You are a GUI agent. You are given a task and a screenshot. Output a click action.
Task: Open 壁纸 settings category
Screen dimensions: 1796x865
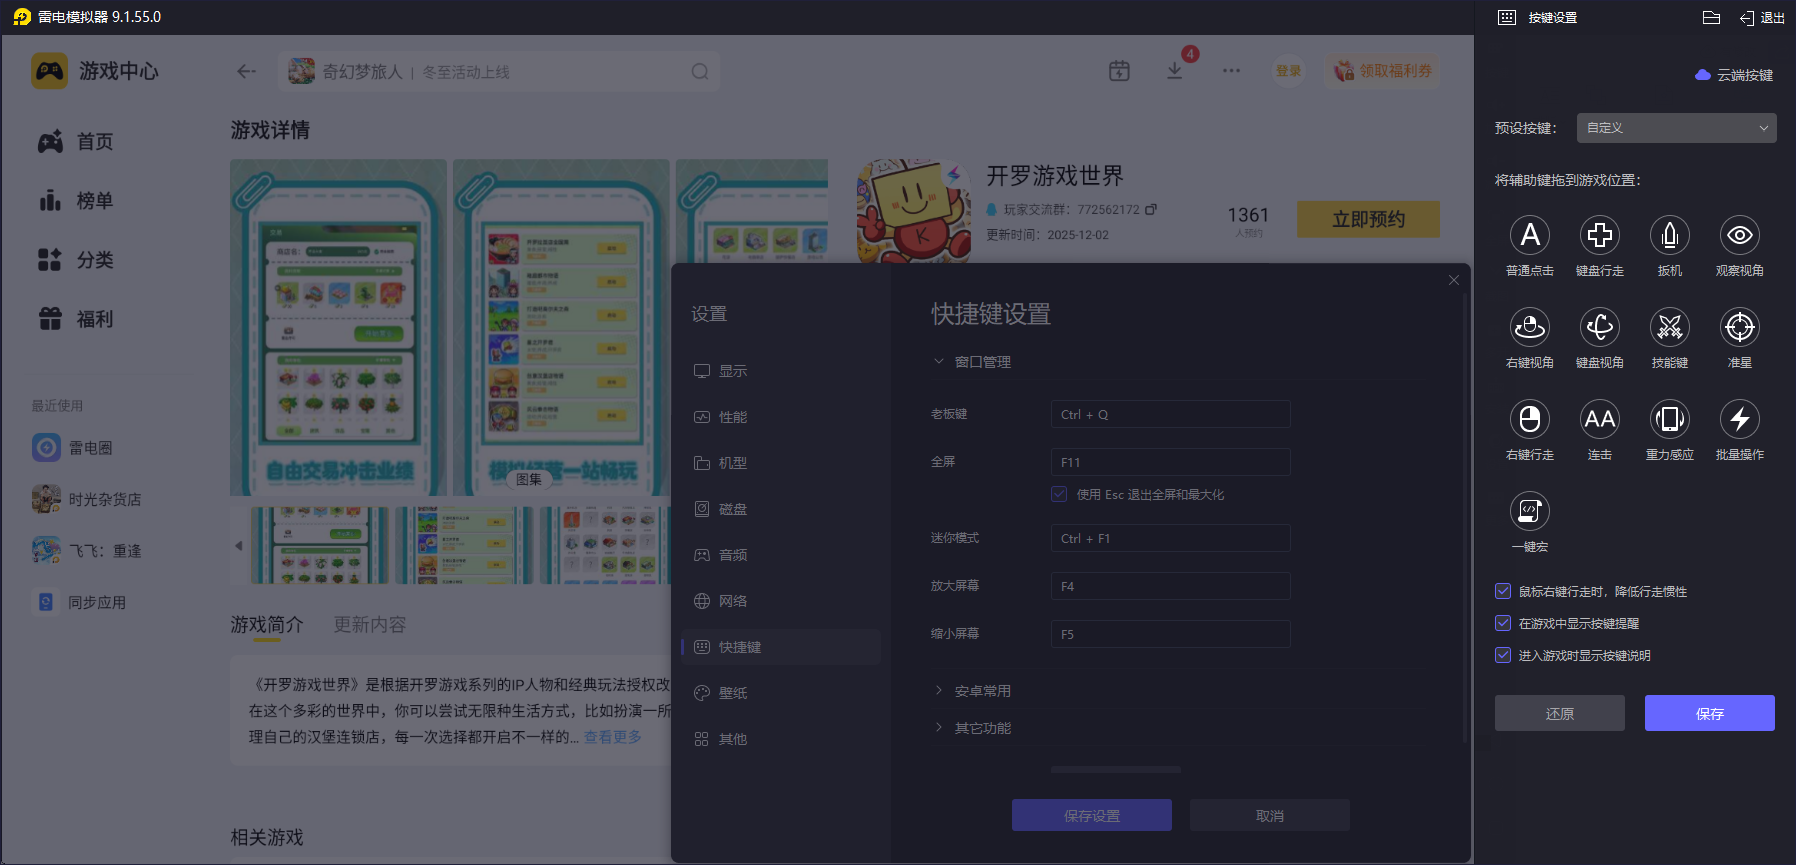click(x=781, y=693)
